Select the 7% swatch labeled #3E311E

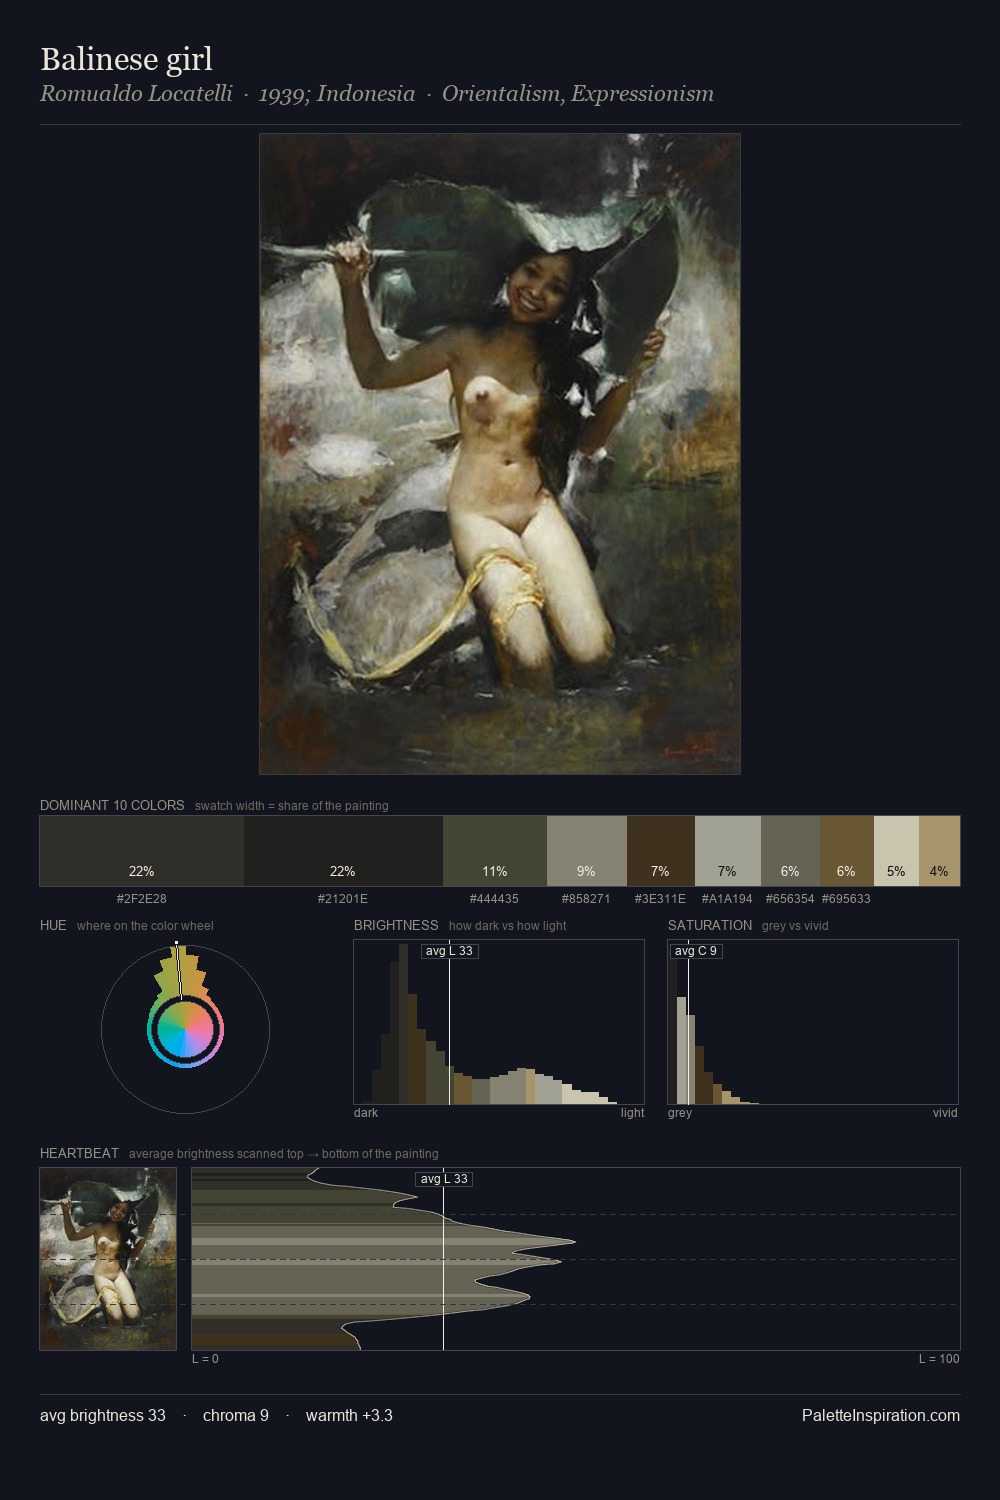click(x=661, y=851)
